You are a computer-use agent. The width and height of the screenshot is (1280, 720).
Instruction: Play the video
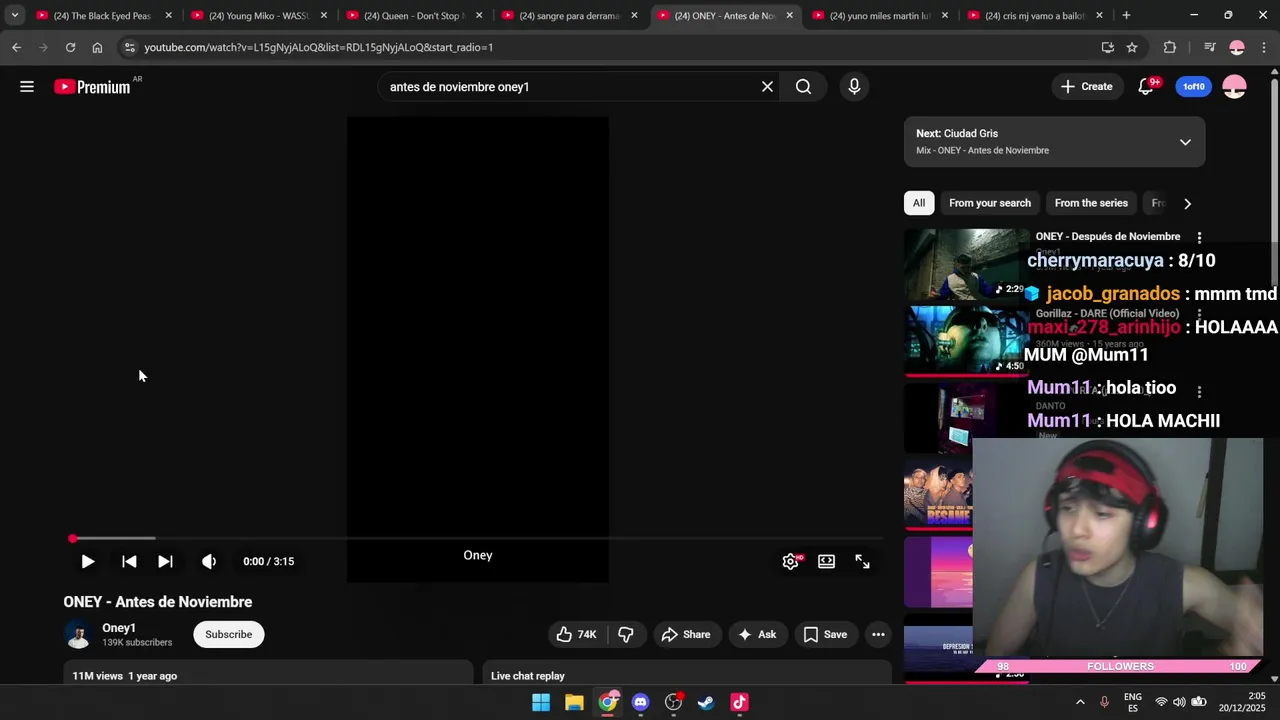point(87,561)
